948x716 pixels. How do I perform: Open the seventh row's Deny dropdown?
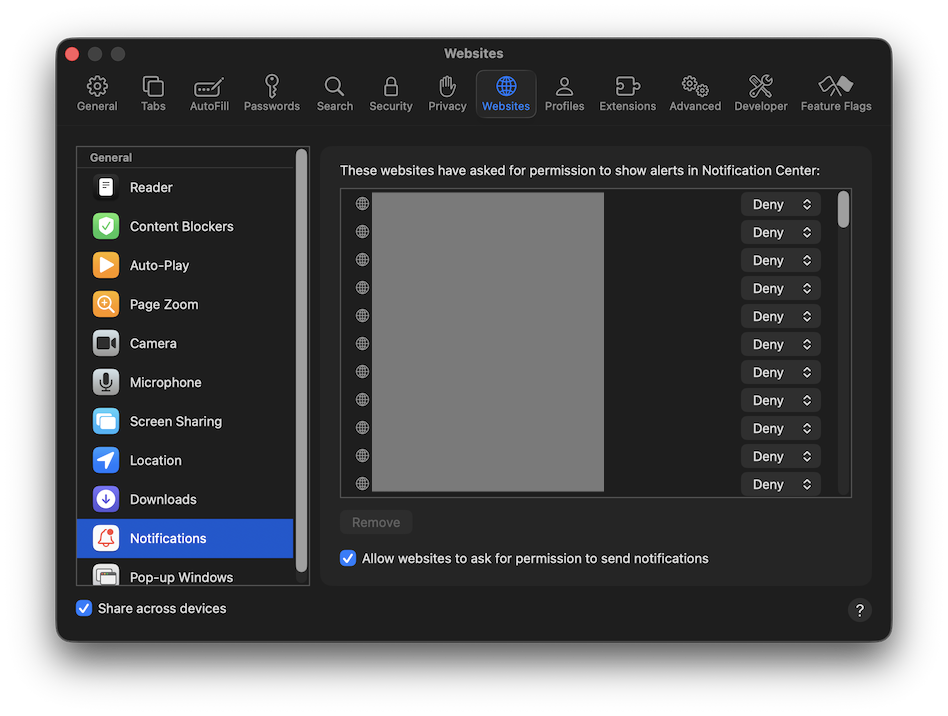tap(781, 373)
